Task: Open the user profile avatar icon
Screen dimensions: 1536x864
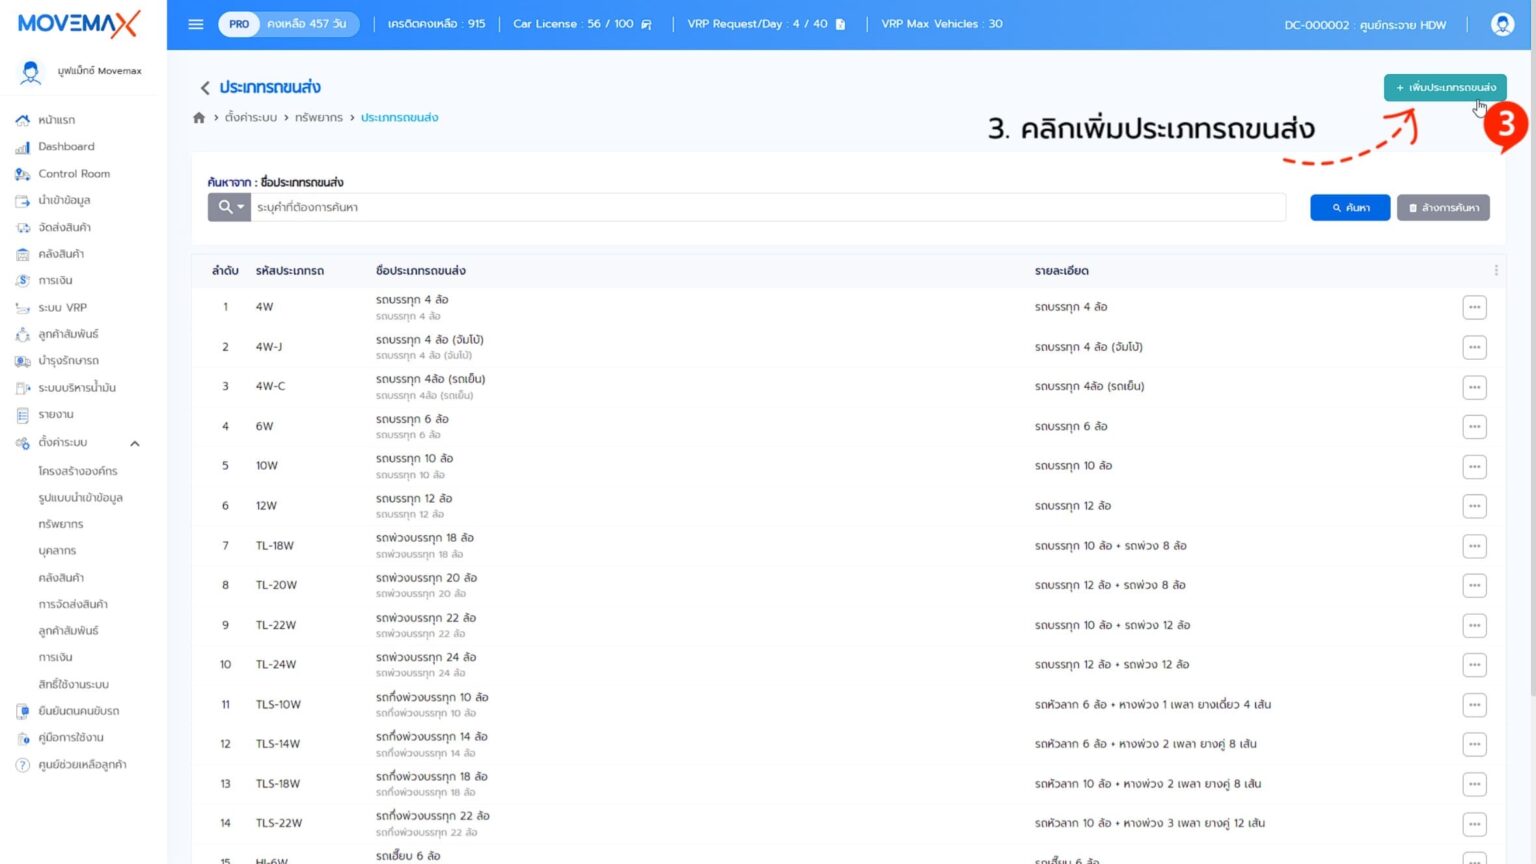Action: tap(1501, 24)
